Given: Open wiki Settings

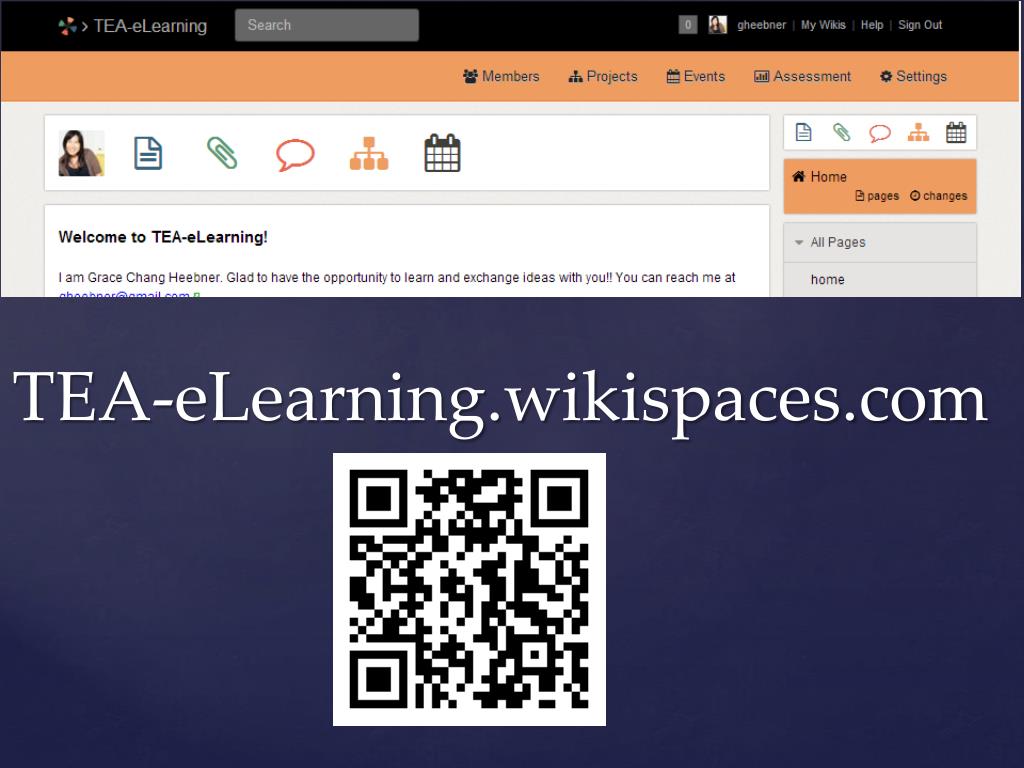Looking at the screenshot, I should 913,76.
